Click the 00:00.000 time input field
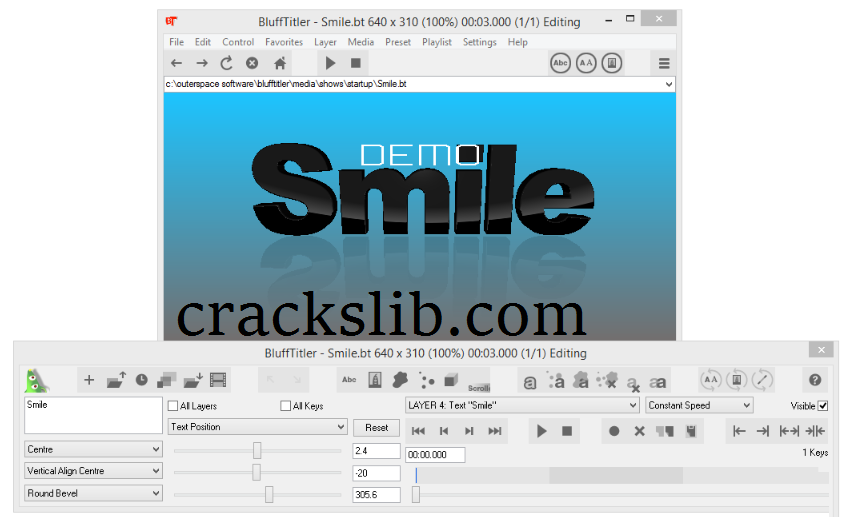This screenshot has height=517, width=856. coord(435,454)
